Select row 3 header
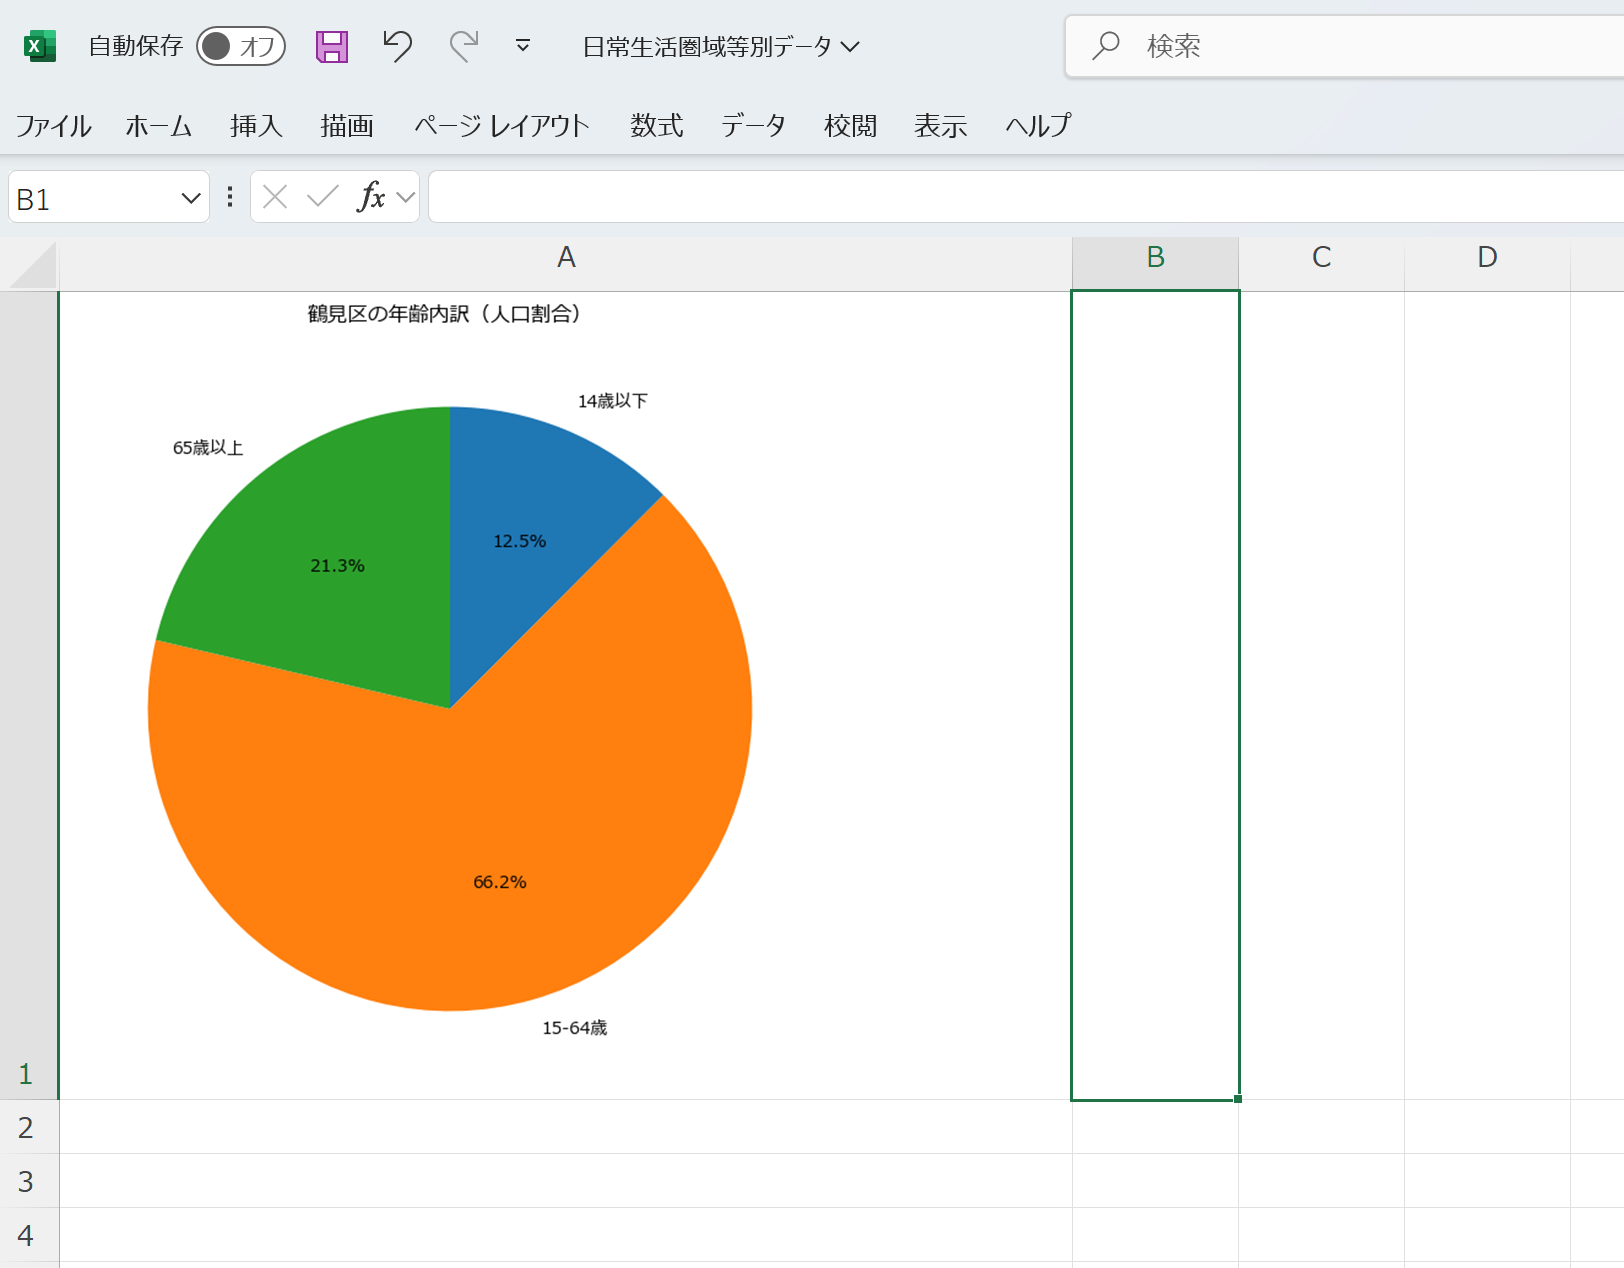1624x1268 pixels. (x=27, y=1181)
